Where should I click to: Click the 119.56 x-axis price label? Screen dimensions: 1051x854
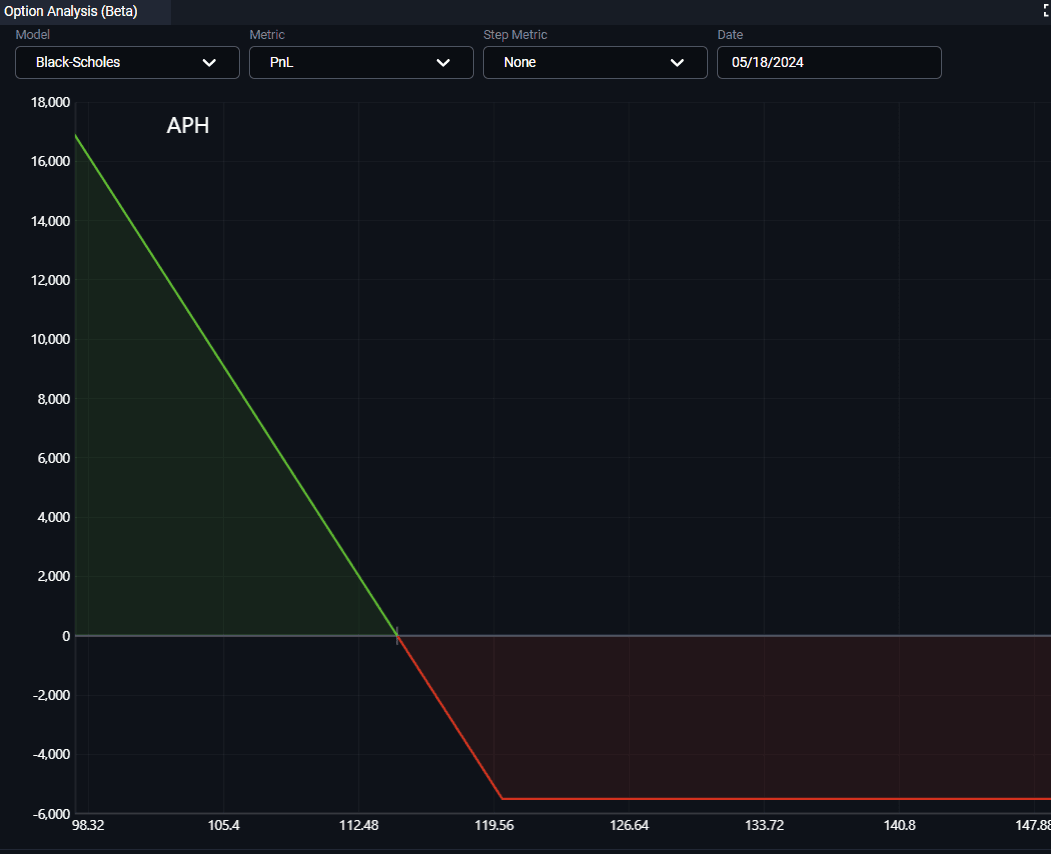[494, 825]
